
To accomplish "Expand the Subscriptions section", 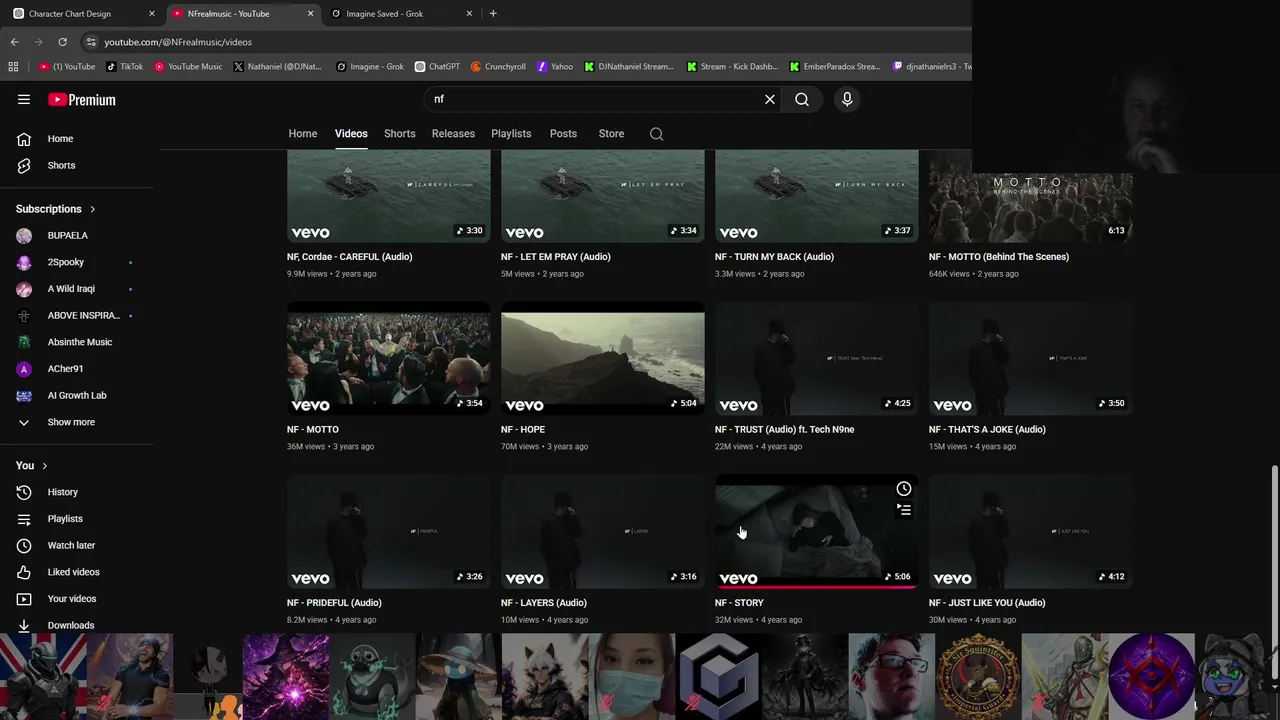I will (56, 209).
